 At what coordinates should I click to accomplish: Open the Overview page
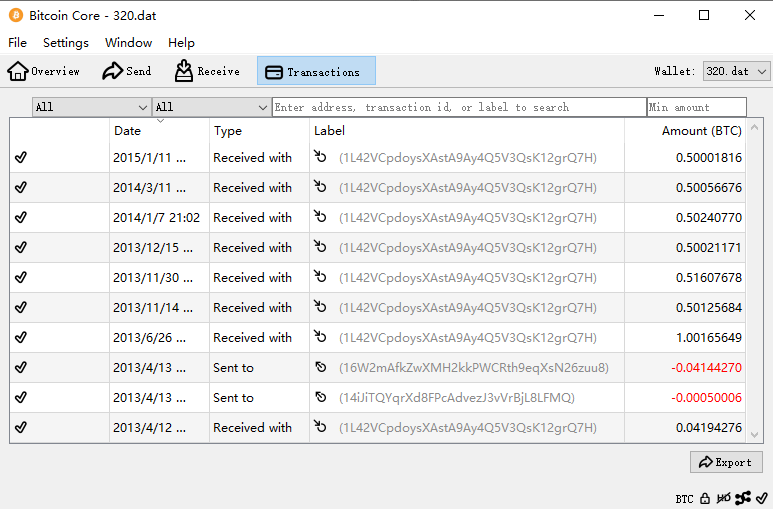click(44, 71)
